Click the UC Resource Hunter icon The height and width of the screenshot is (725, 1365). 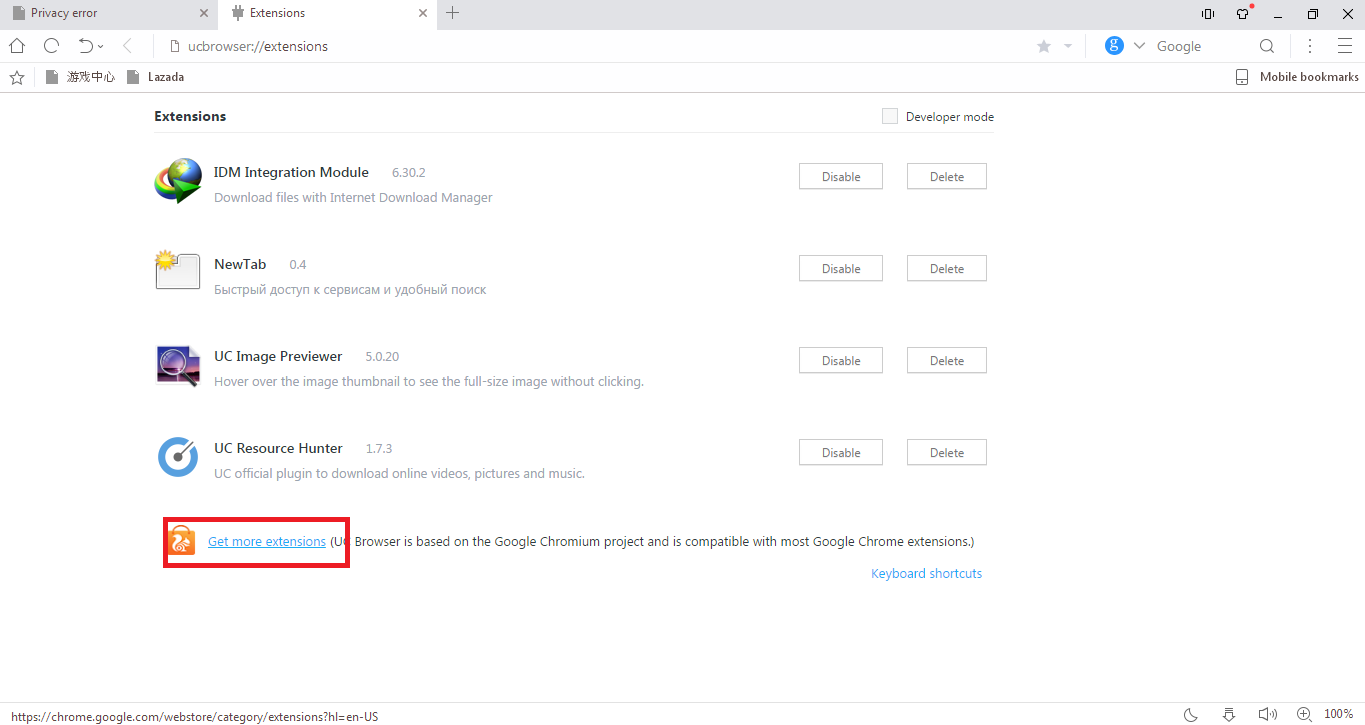click(x=179, y=457)
